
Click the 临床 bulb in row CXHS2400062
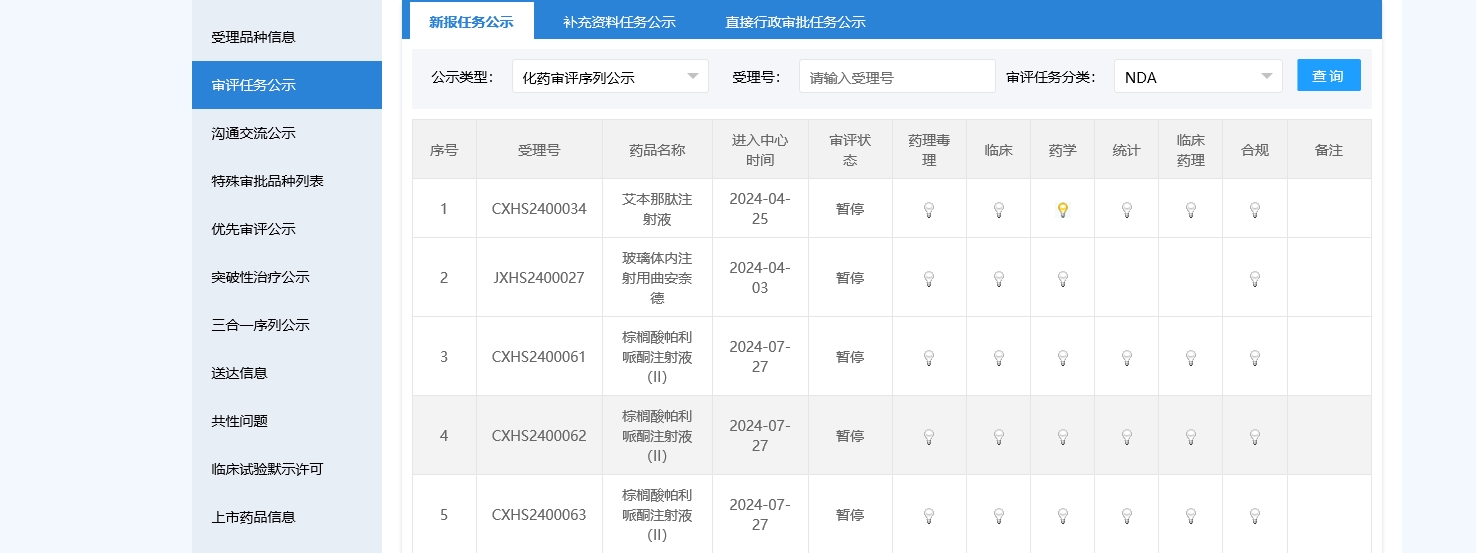pos(998,437)
